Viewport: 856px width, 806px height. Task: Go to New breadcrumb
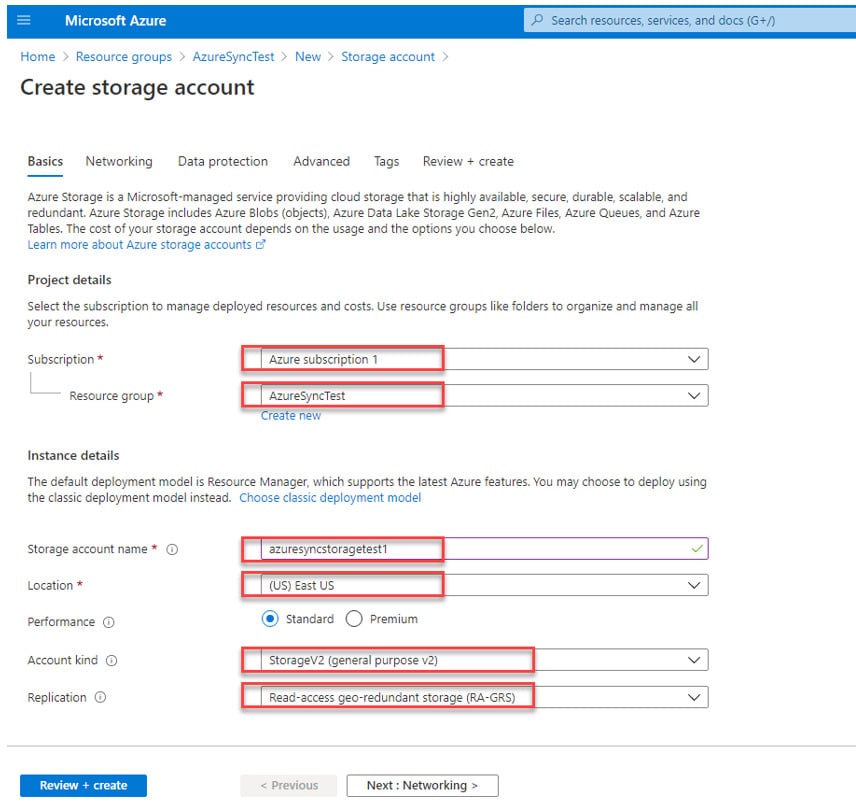tap(308, 57)
